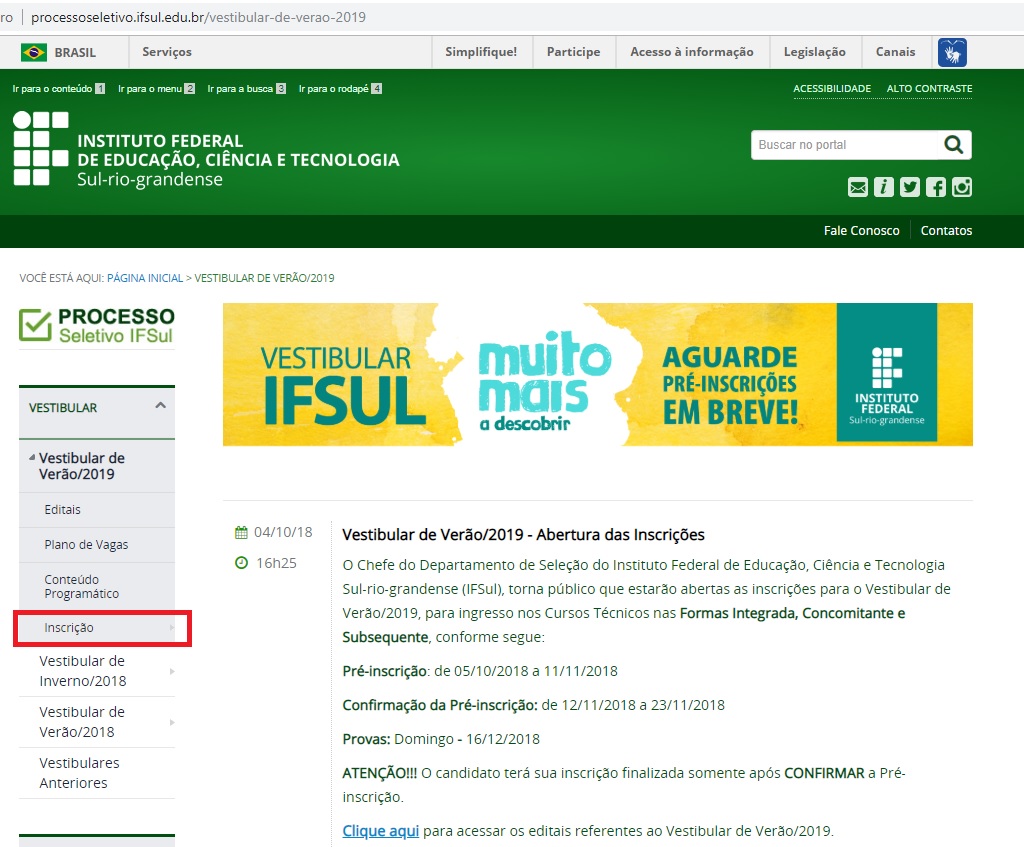Click the browser address bar URL
The width and height of the screenshot is (1024, 847).
click(x=199, y=18)
